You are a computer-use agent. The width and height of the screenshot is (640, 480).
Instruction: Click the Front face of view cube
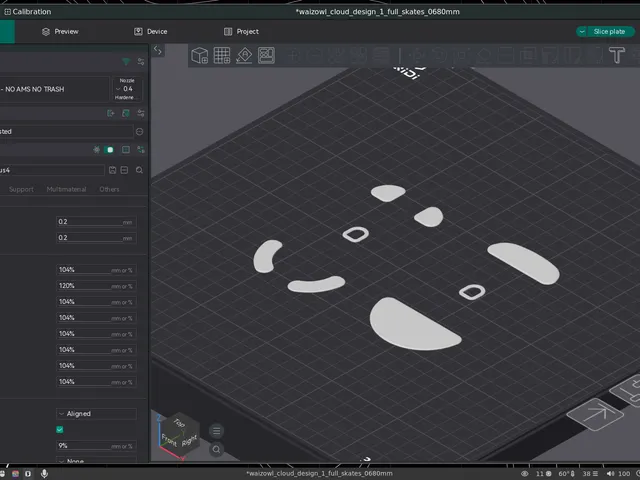click(169, 440)
